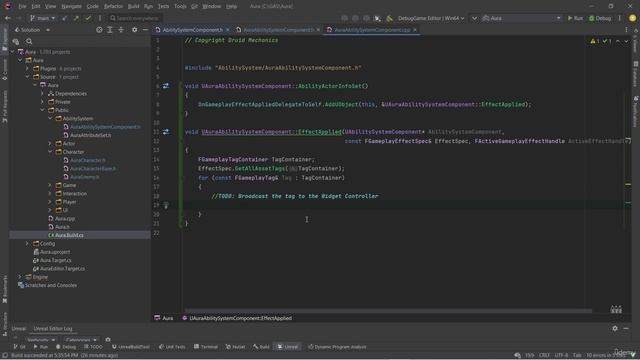
Task: Click the Commit checkmark icon
Action: [88, 18]
